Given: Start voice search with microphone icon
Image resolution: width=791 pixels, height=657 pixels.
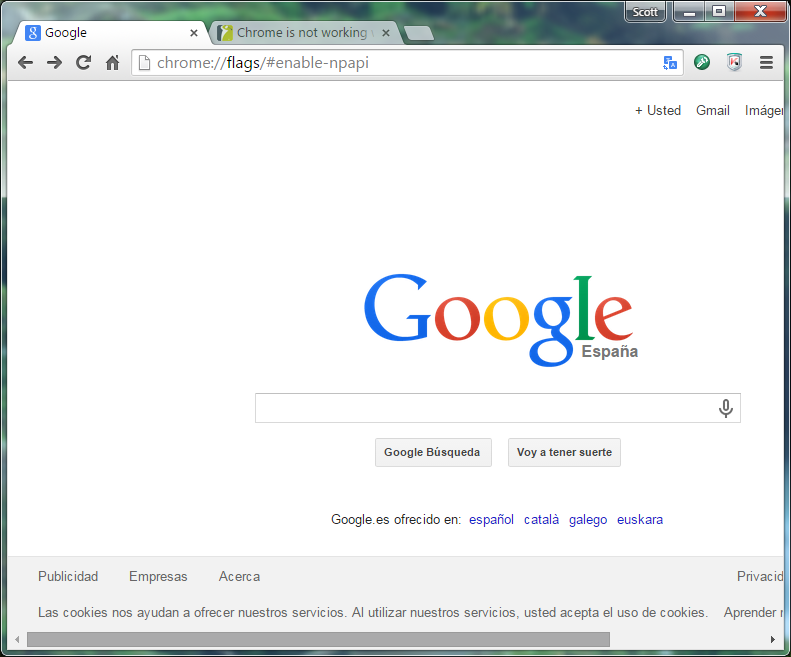Looking at the screenshot, I should [726, 408].
